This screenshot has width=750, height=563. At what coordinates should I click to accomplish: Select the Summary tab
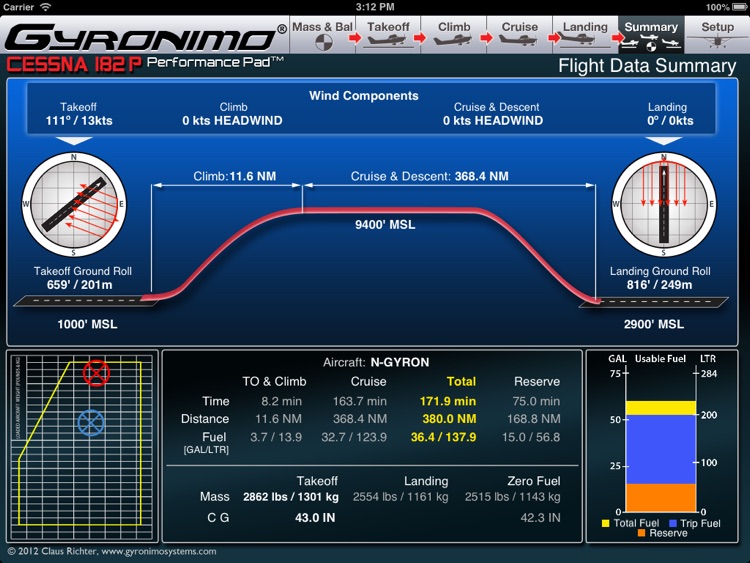[x=651, y=34]
